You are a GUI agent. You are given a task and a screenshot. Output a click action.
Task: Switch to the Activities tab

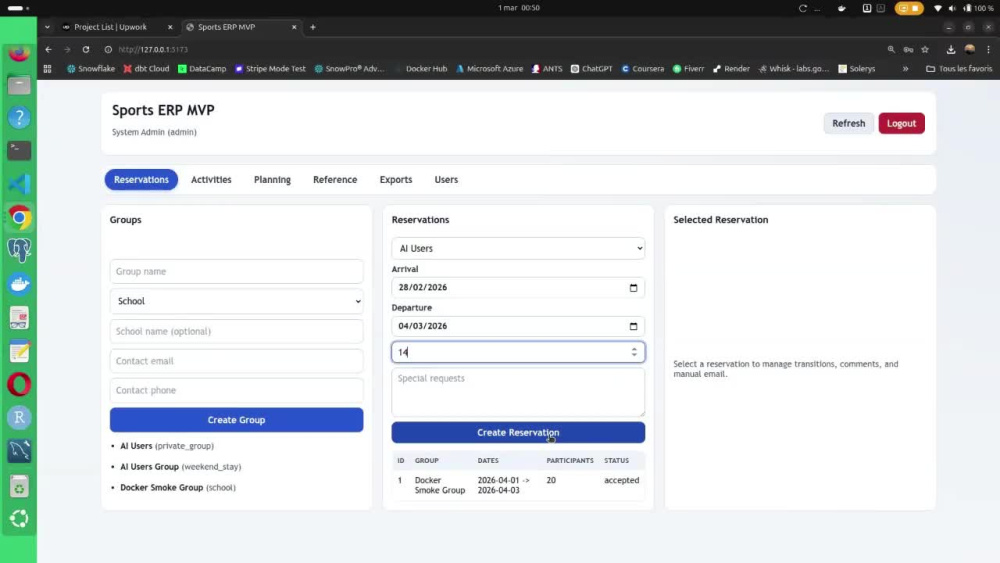[211, 180]
